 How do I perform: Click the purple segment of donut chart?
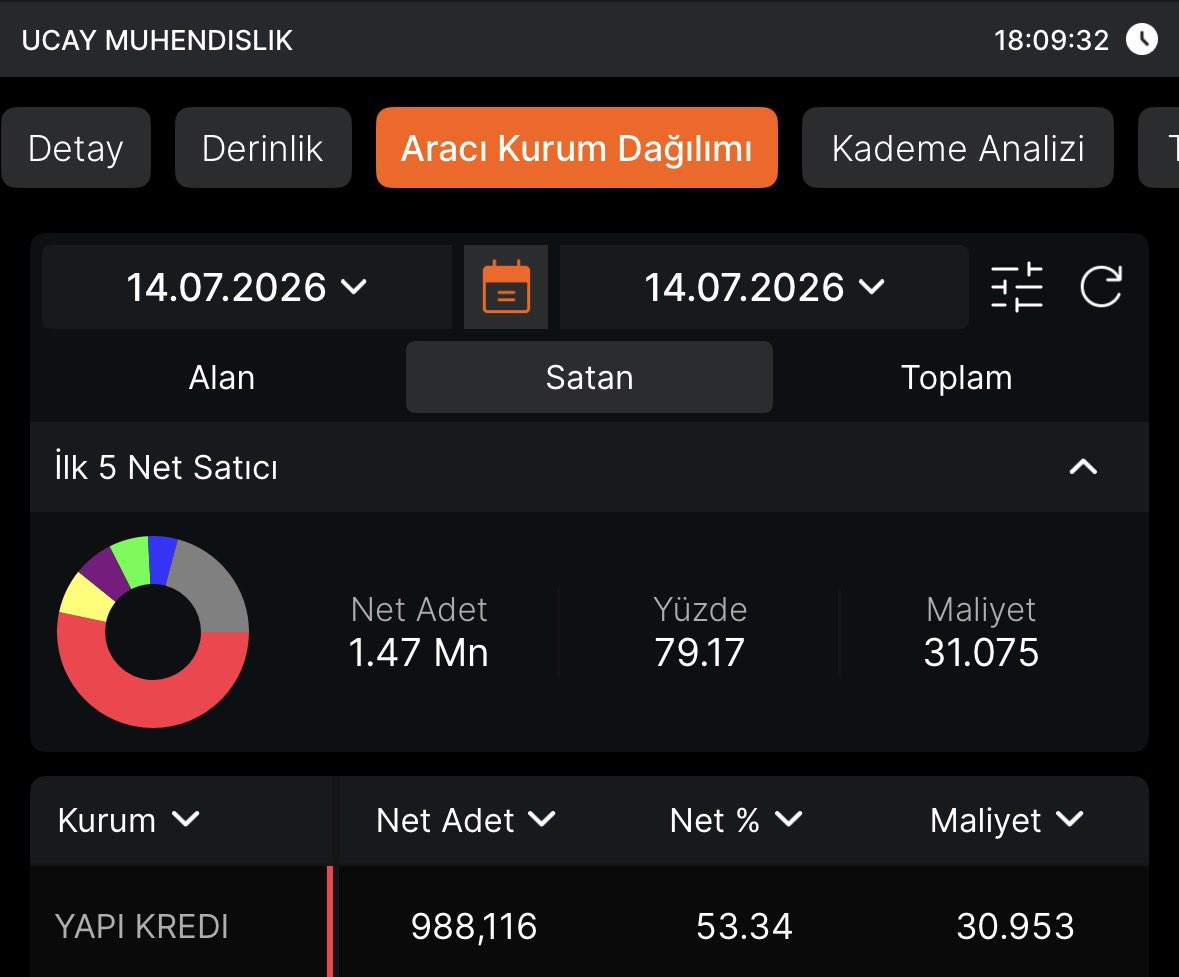(x=106, y=575)
